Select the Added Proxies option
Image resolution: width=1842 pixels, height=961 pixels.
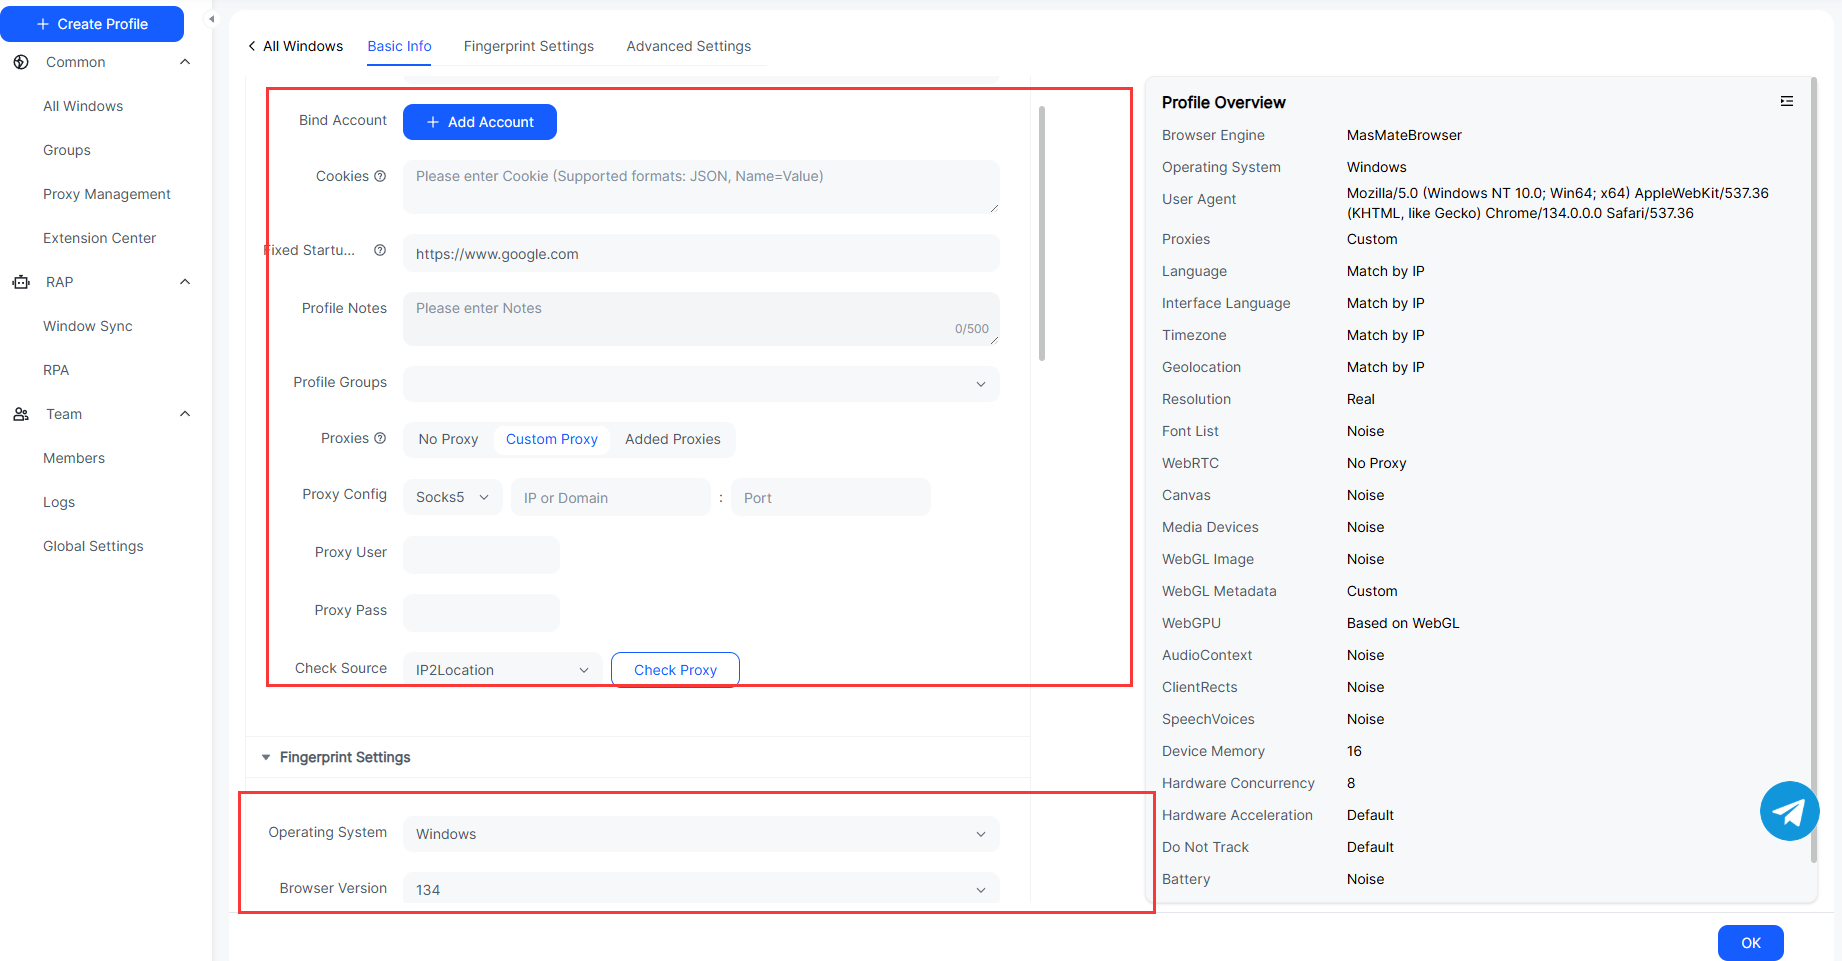[x=672, y=439]
